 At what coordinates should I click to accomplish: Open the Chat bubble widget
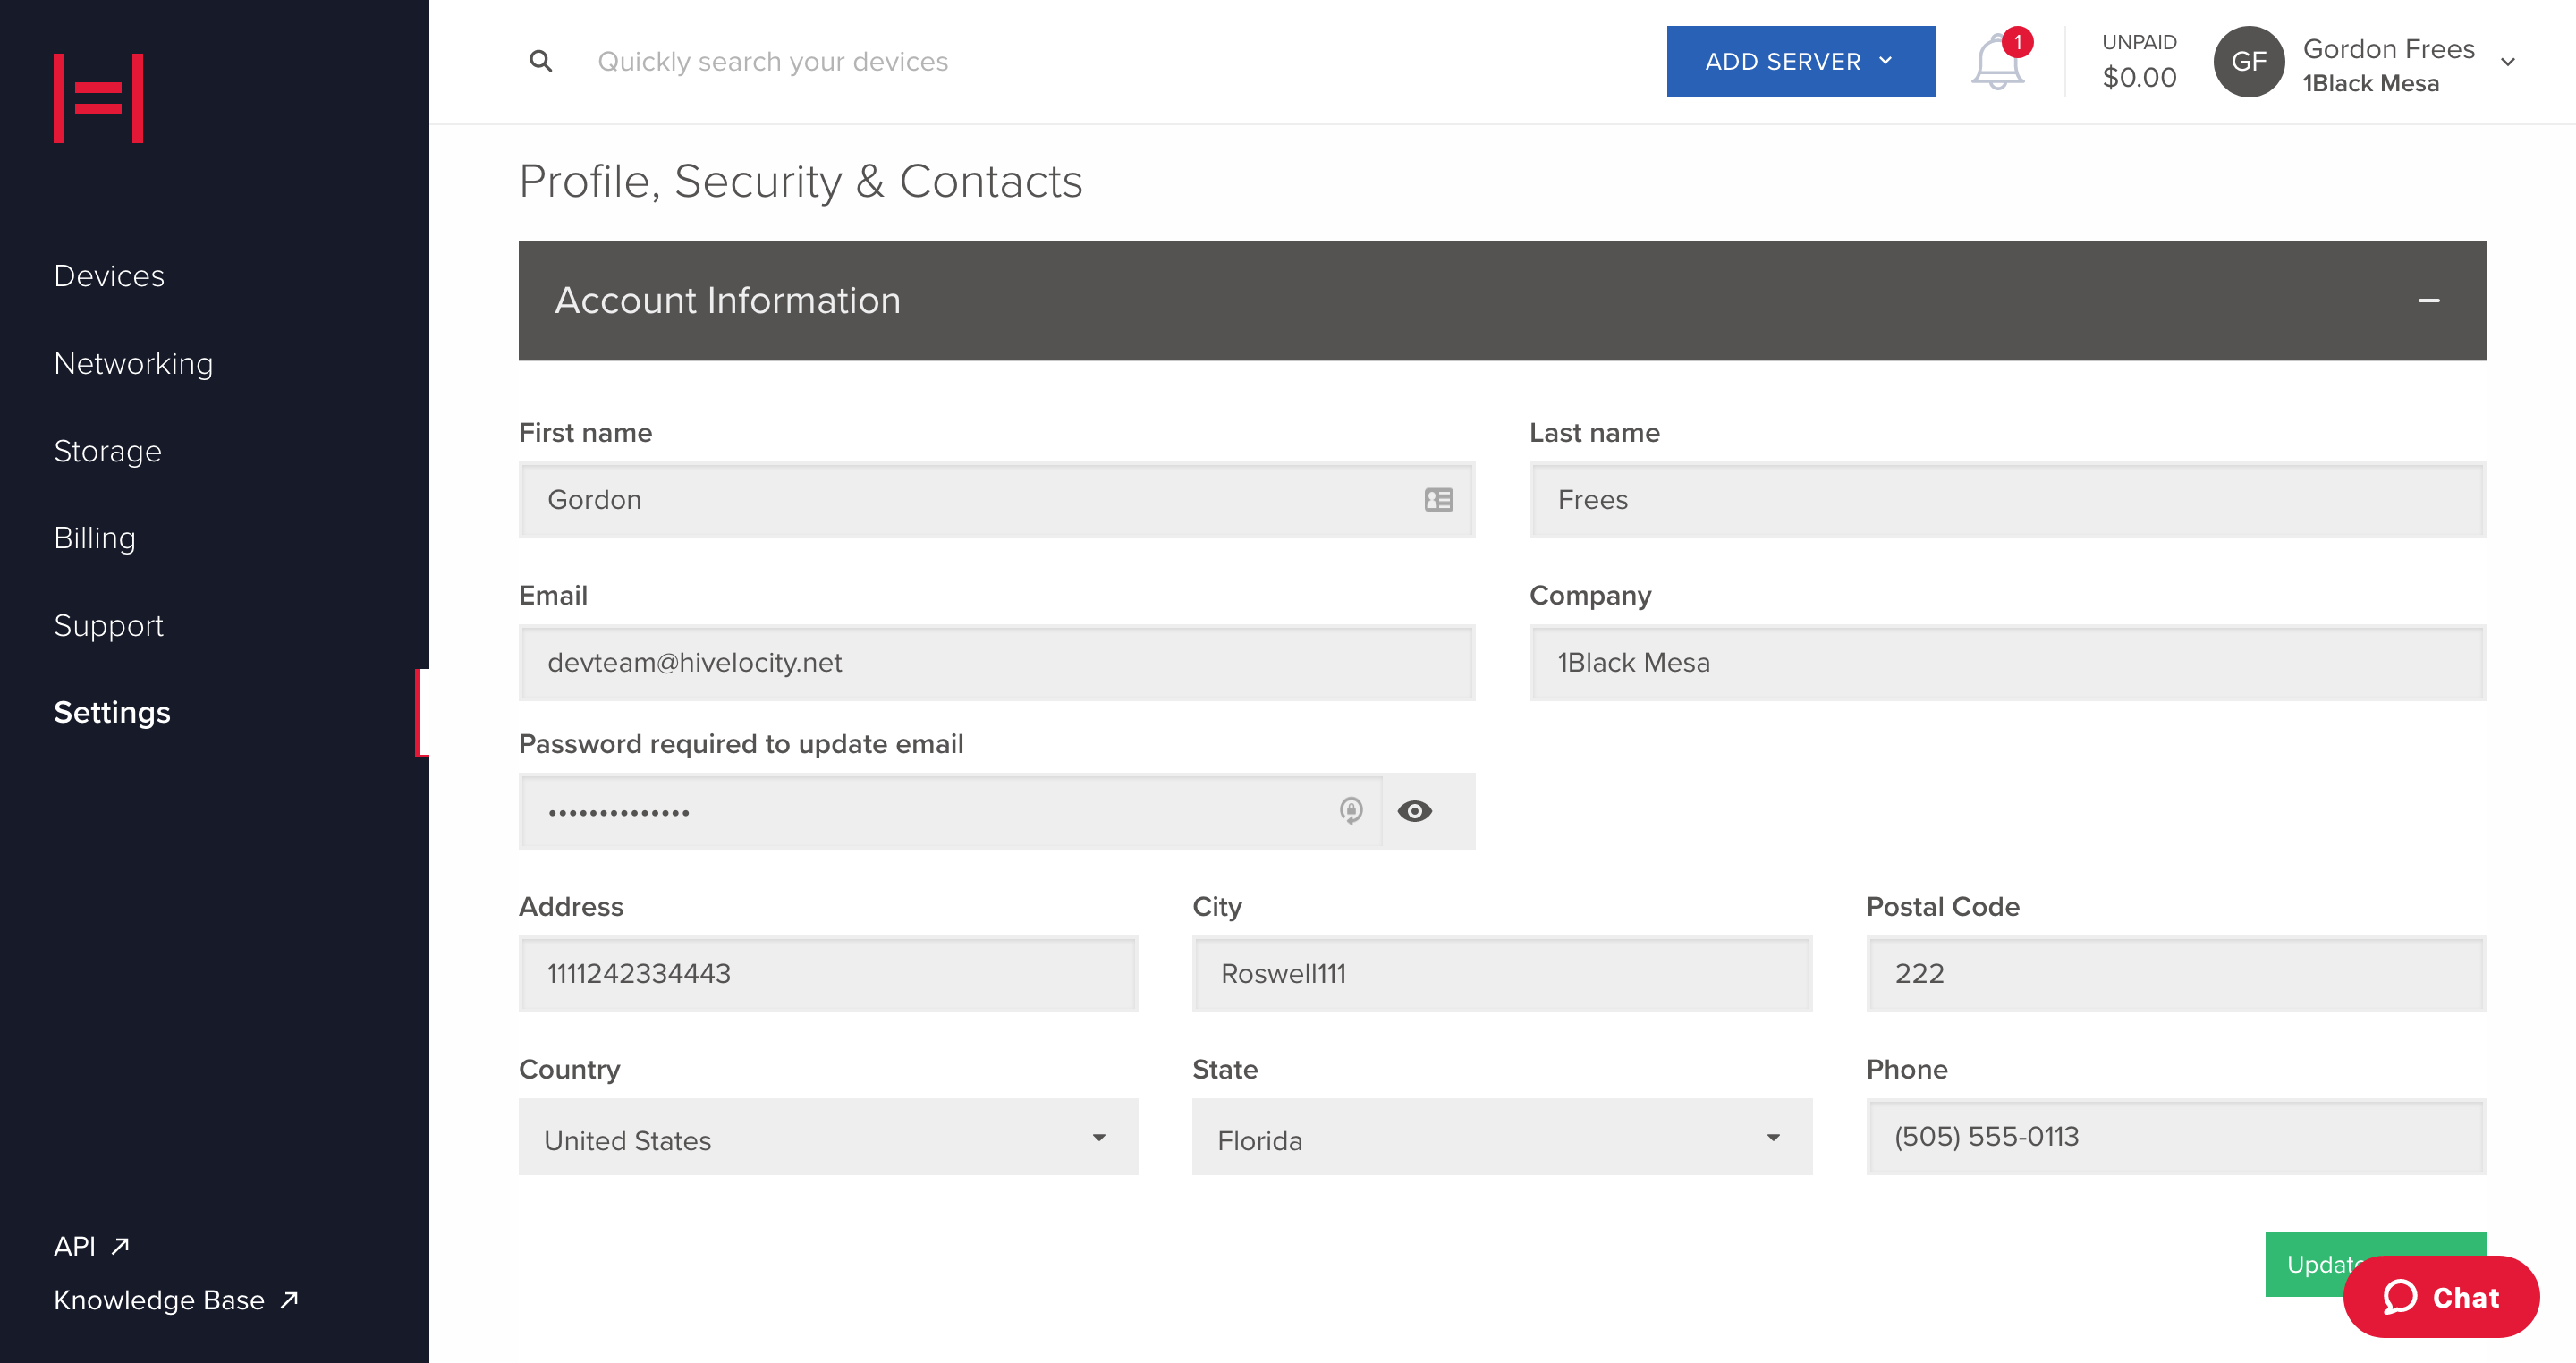click(2440, 1297)
